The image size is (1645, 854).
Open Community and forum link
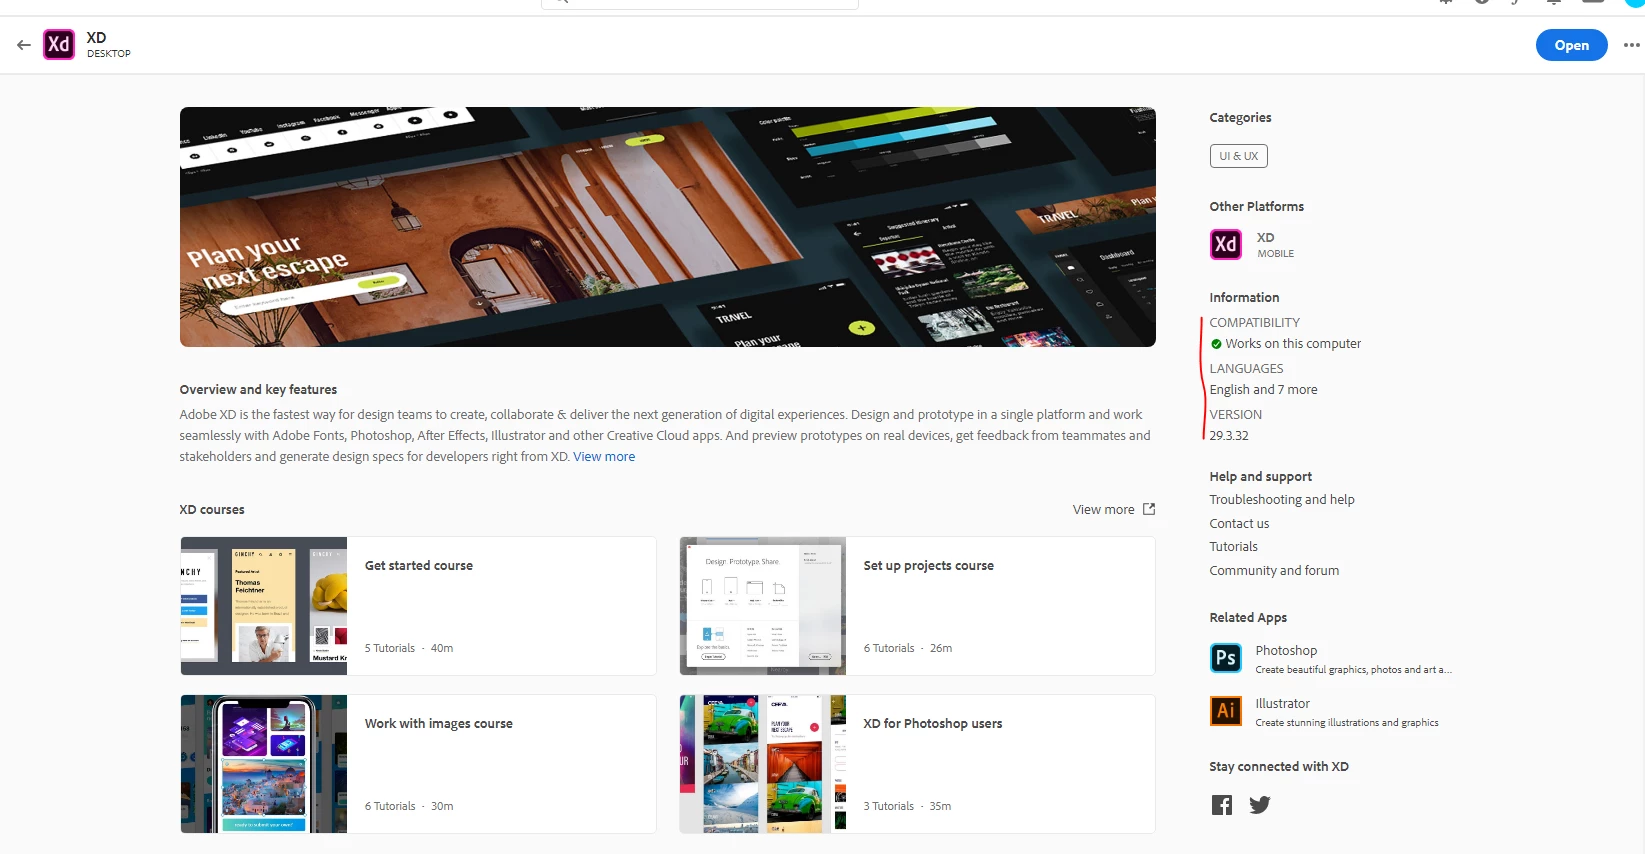[1274, 571]
